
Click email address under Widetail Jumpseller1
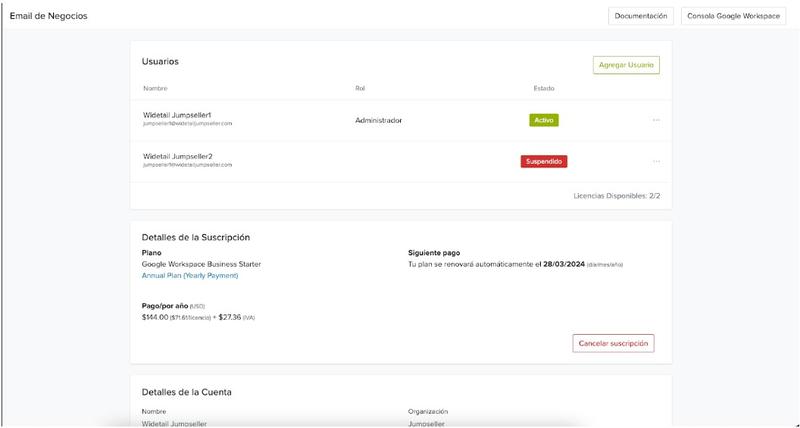pos(187,123)
